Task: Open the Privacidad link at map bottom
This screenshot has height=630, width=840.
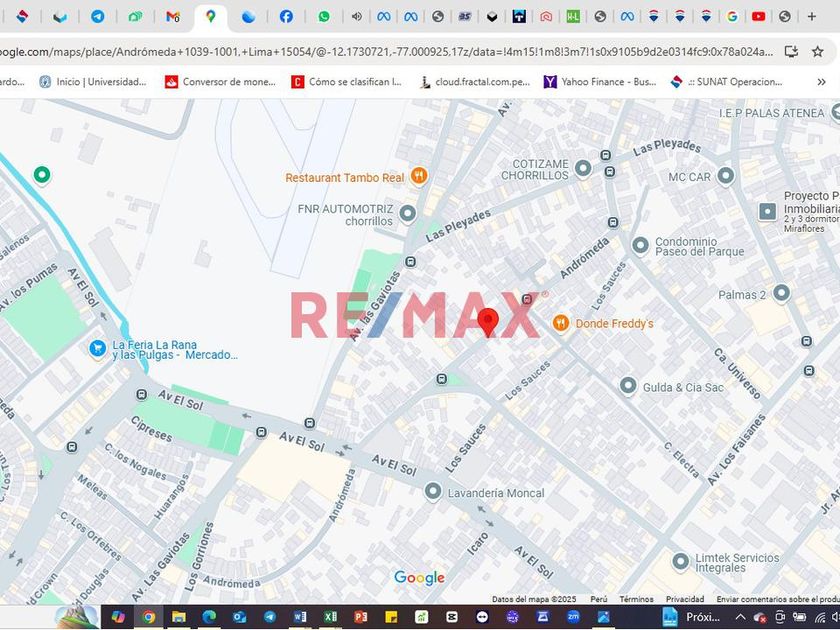Action: pos(685,599)
